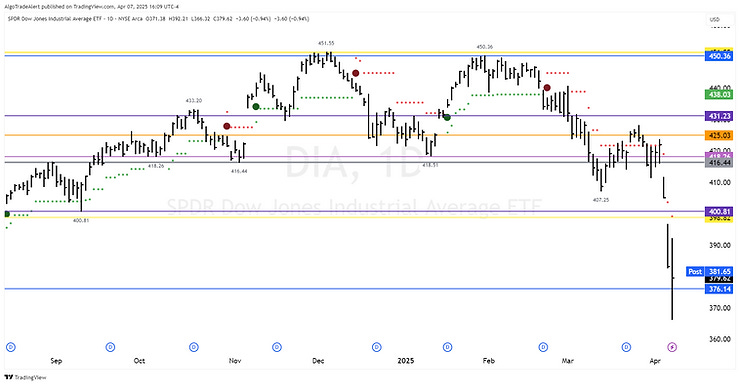This screenshot has width=740, height=385.
Task: Click the 433.20 pivot label in October
Action: pos(193,100)
